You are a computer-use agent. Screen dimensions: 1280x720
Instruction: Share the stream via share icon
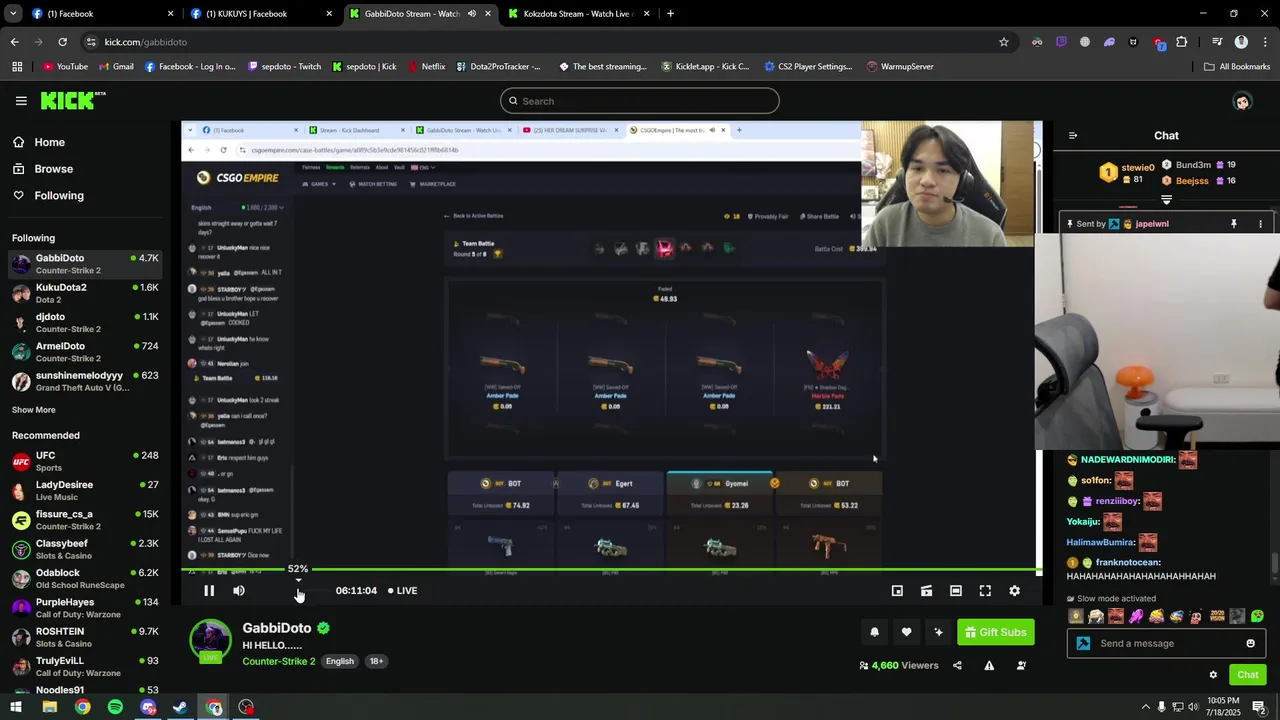click(957, 666)
